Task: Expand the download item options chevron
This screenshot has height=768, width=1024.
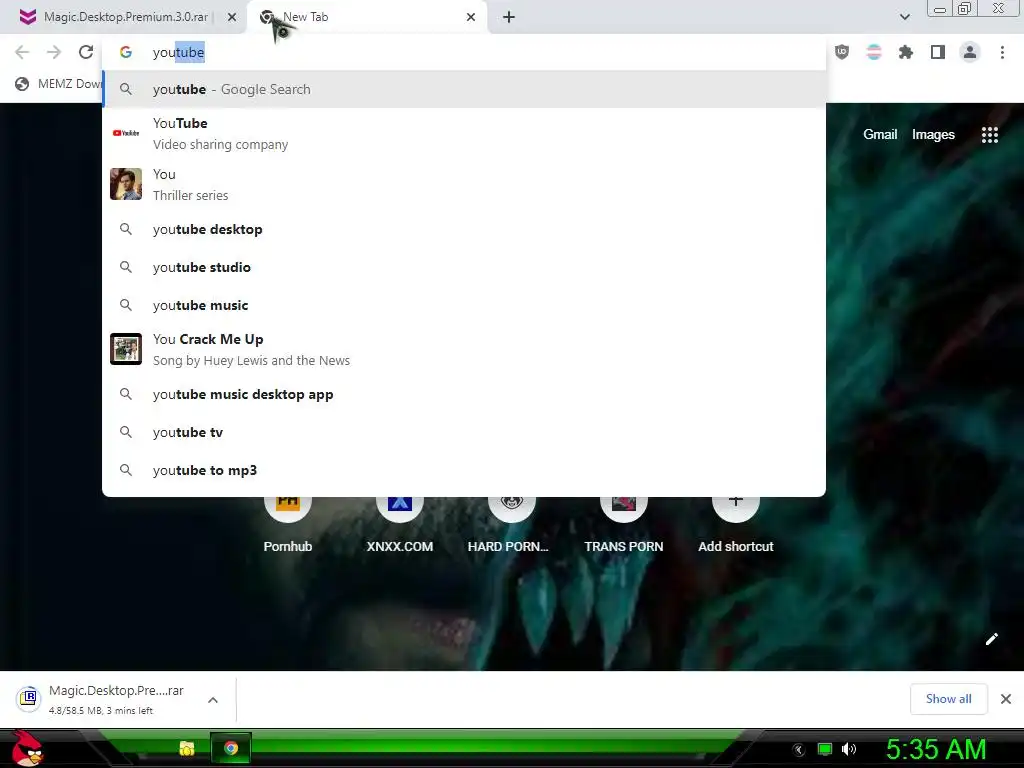Action: click(x=213, y=699)
